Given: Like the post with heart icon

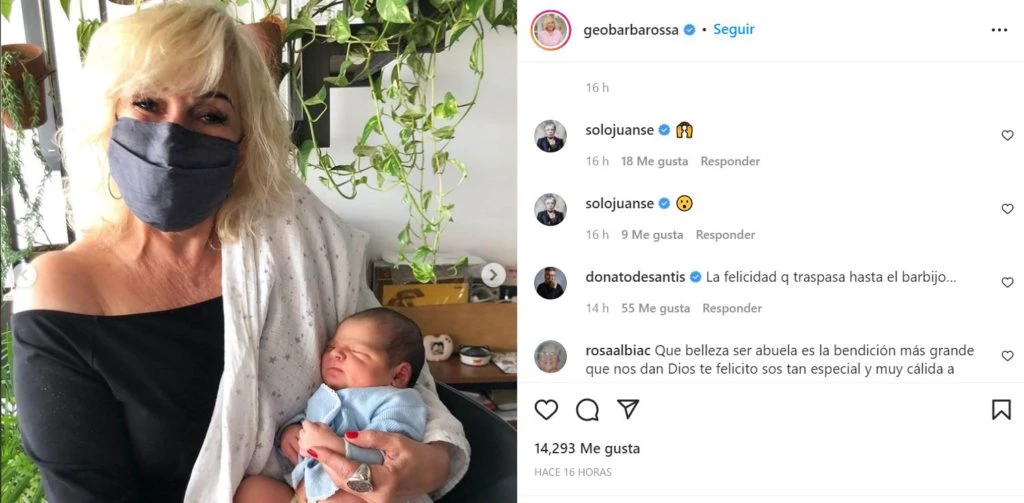Looking at the screenshot, I should point(546,410).
